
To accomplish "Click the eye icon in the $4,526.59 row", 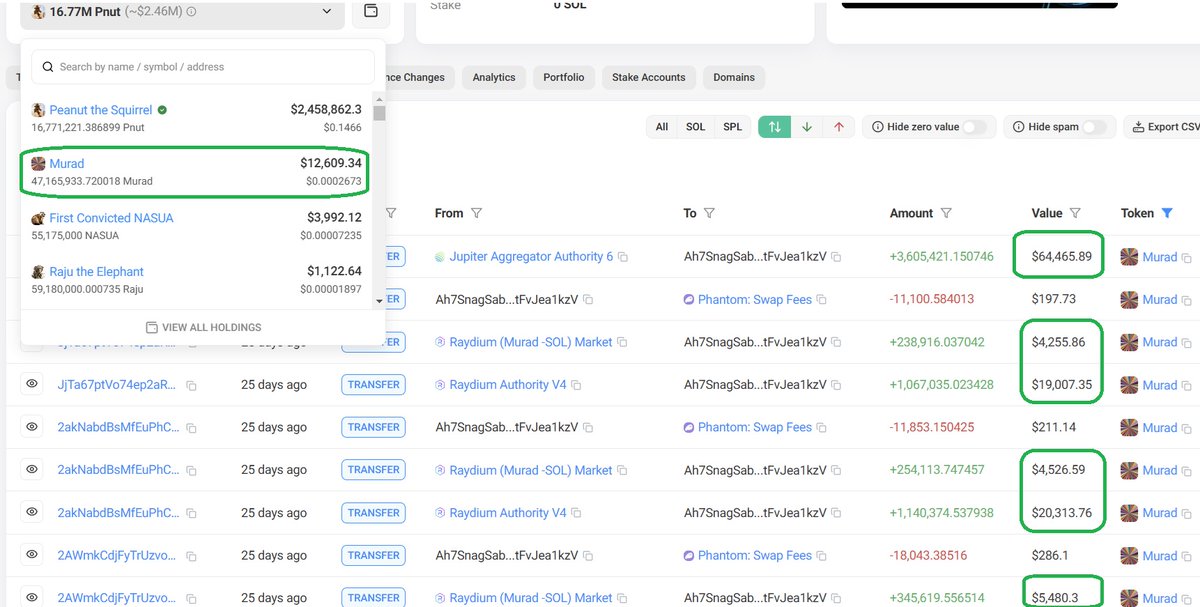I will [32, 469].
